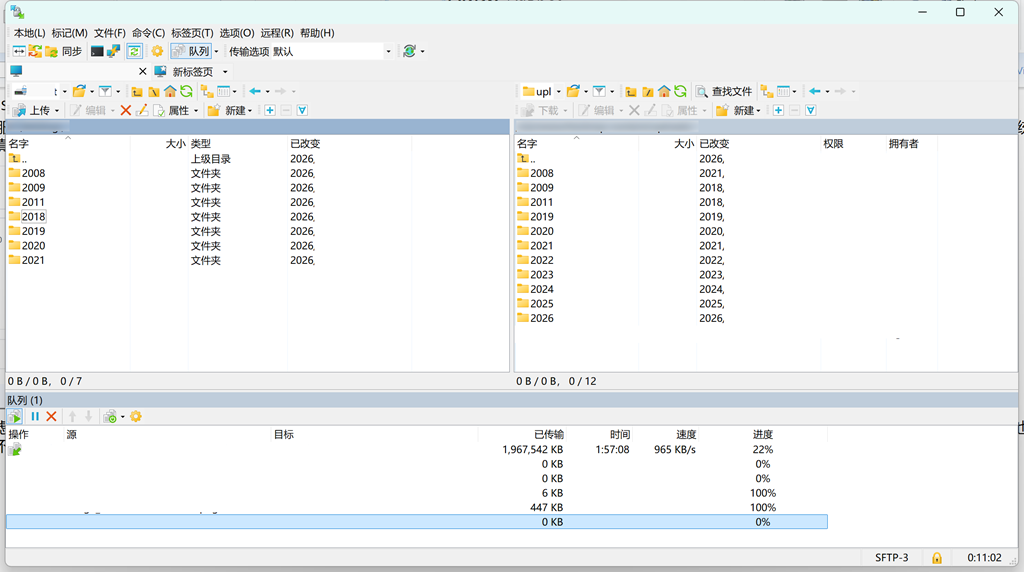The height and width of the screenshot is (572, 1024).
Task: Click the open terminal console icon
Action: [x=97, y=51]
